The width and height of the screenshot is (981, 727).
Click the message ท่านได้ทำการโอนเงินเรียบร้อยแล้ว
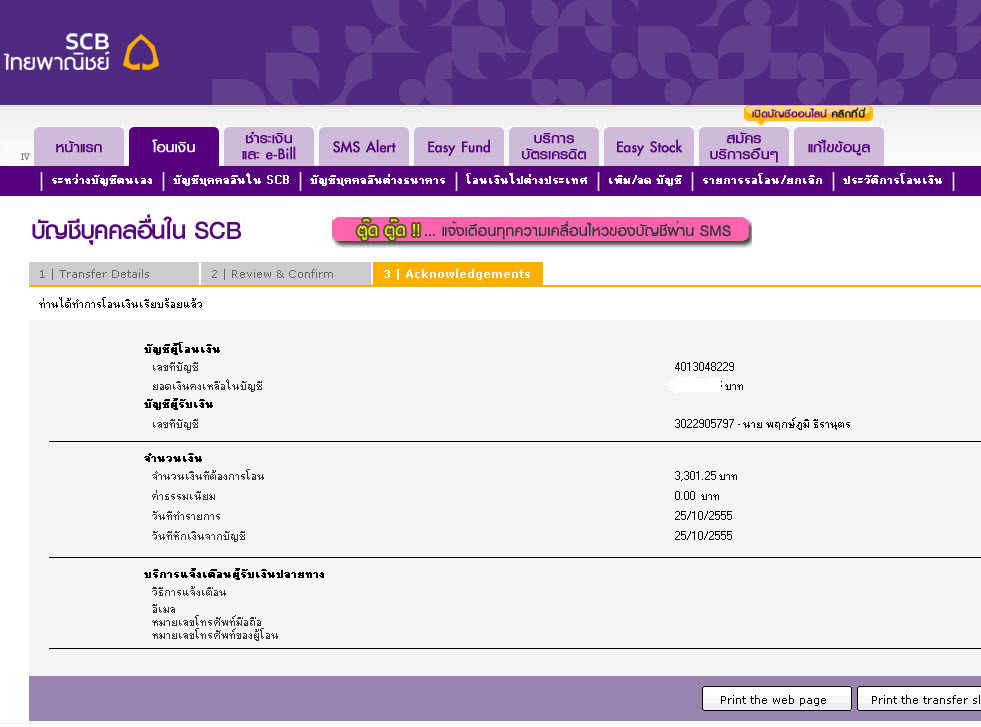(121, 305)
